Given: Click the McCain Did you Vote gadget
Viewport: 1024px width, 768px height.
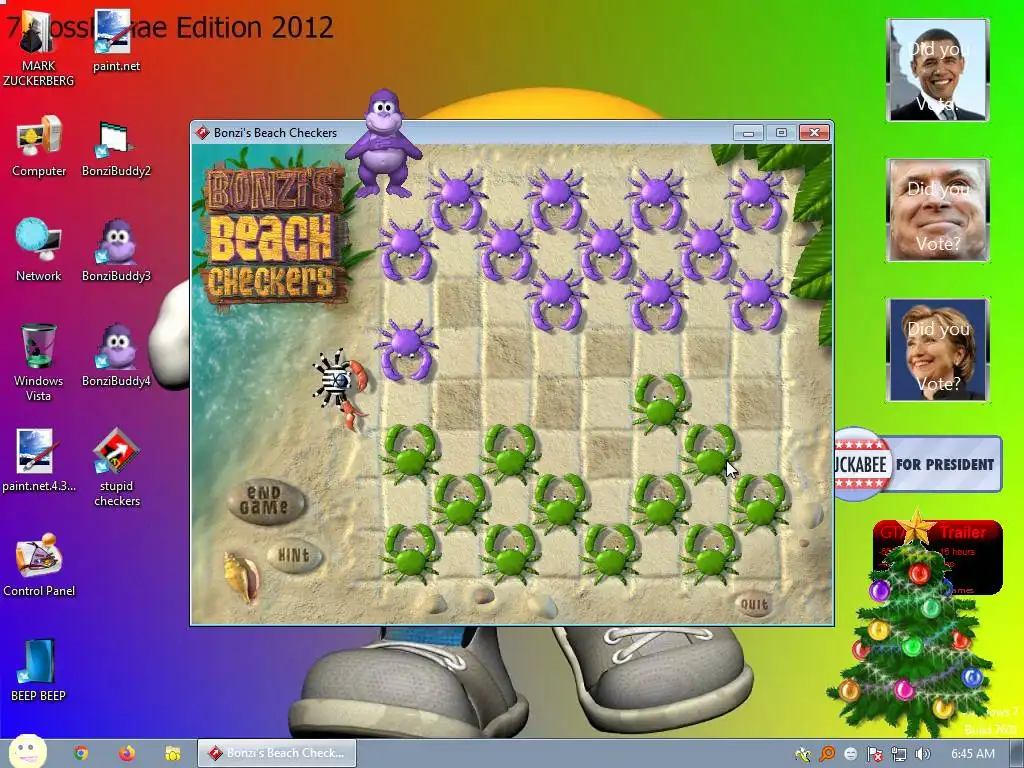Looking at the screenshot, I should pos(938,210).
